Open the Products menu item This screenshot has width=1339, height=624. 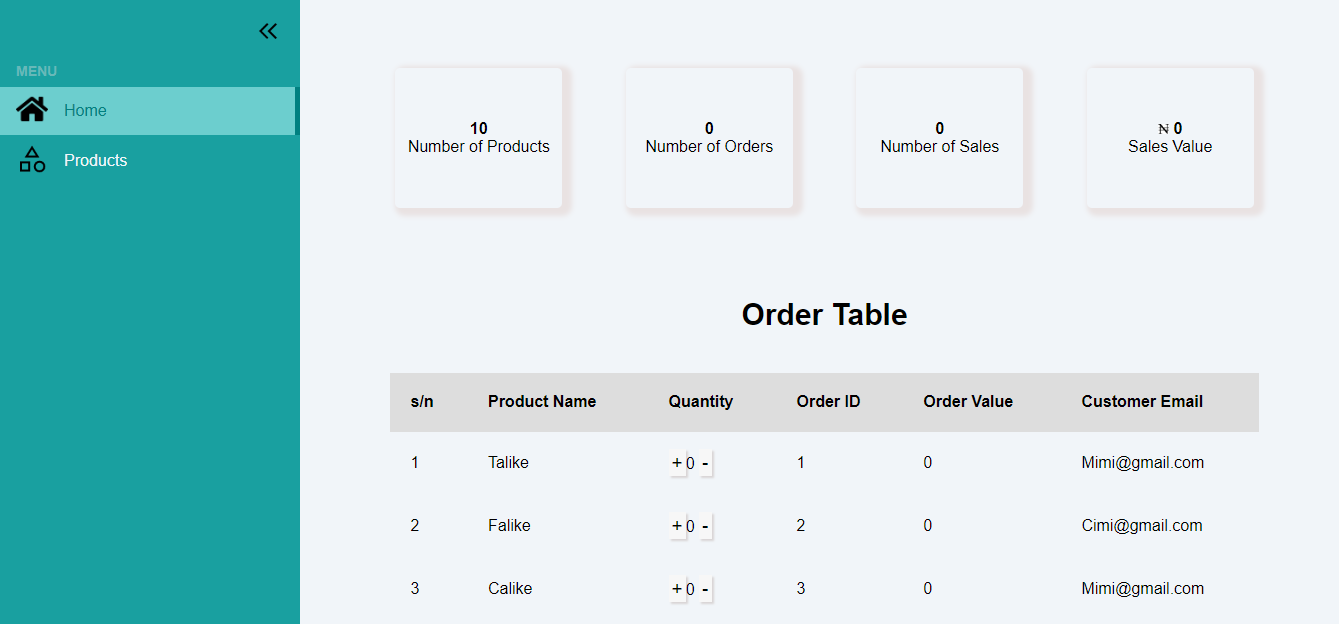click(95, 160)
